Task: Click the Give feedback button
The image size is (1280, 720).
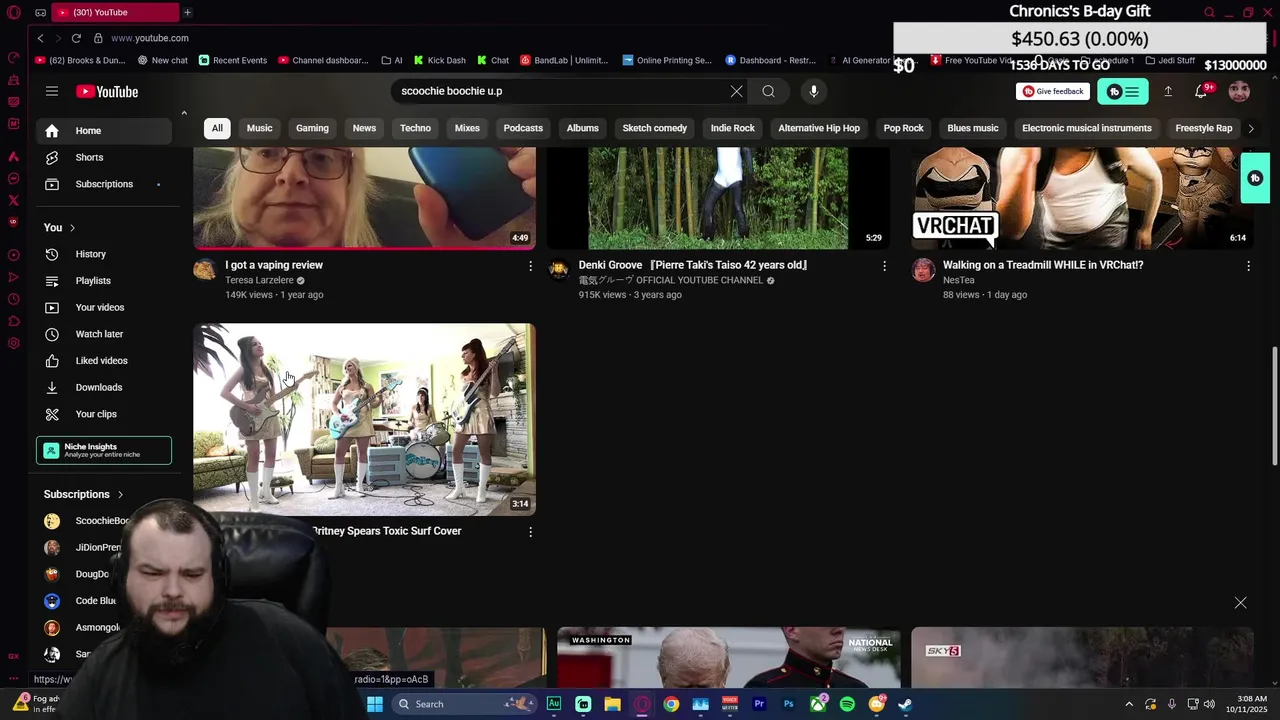Action: [x=1053, y=91]
